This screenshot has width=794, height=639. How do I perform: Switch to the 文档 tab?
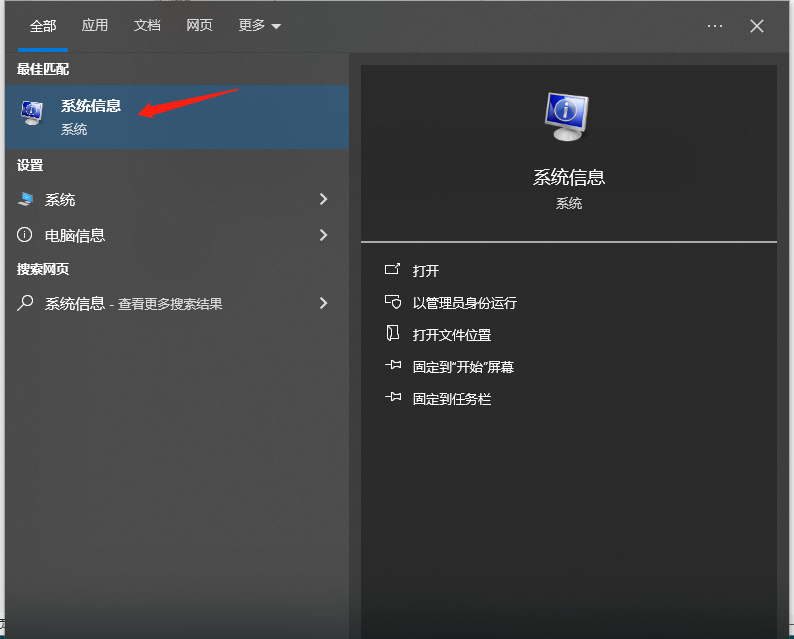147,25
